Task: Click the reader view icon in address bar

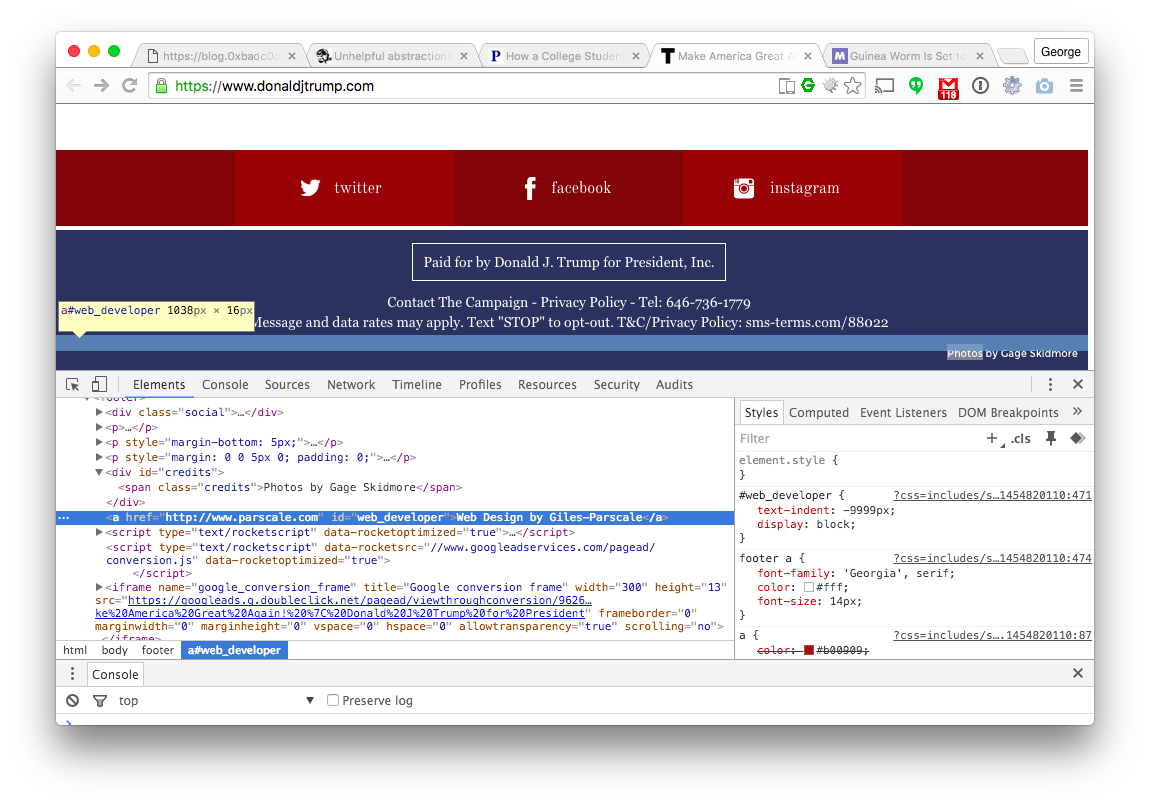Action: [786, 87]
